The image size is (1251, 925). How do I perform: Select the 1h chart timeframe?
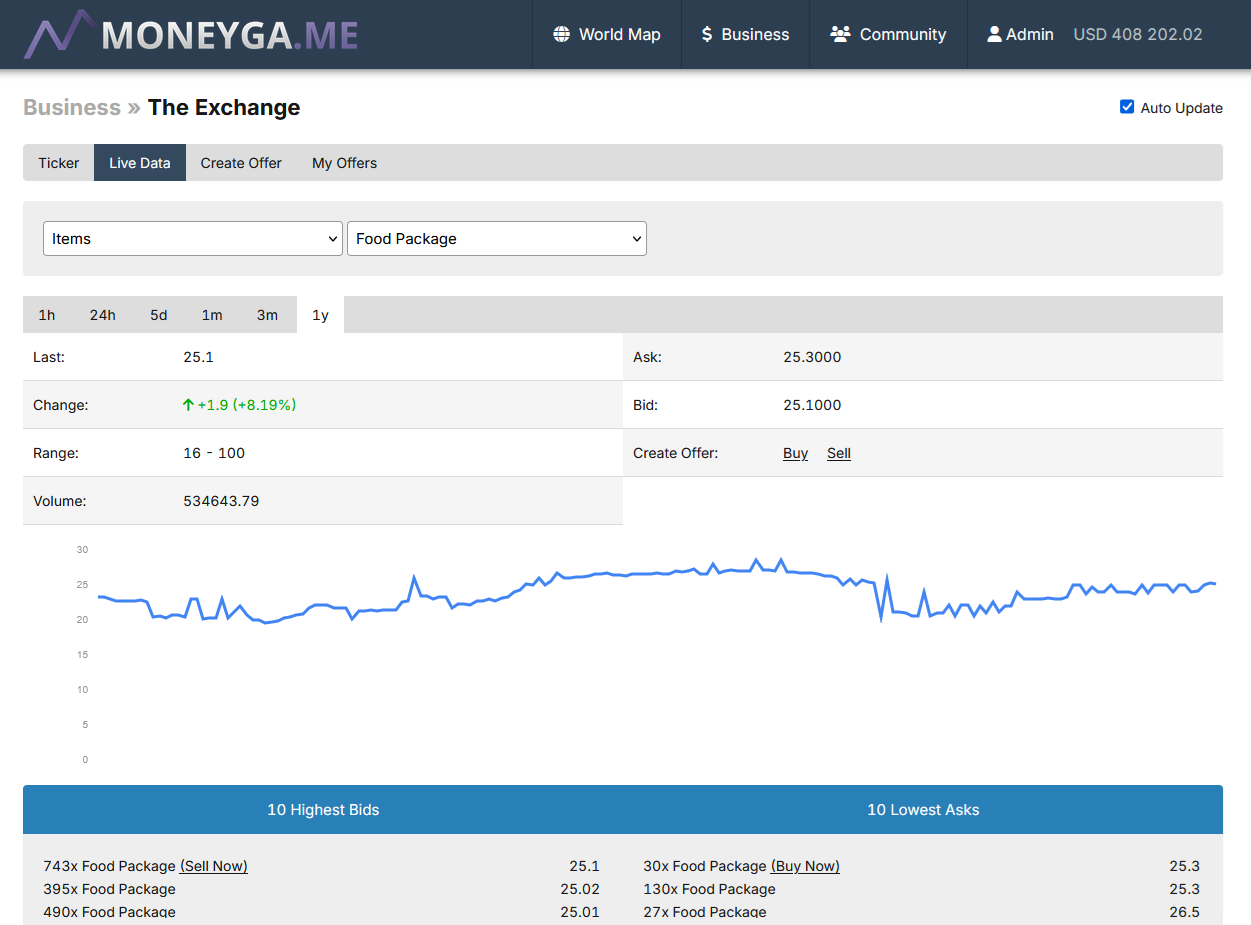click(x=47, y=315)
